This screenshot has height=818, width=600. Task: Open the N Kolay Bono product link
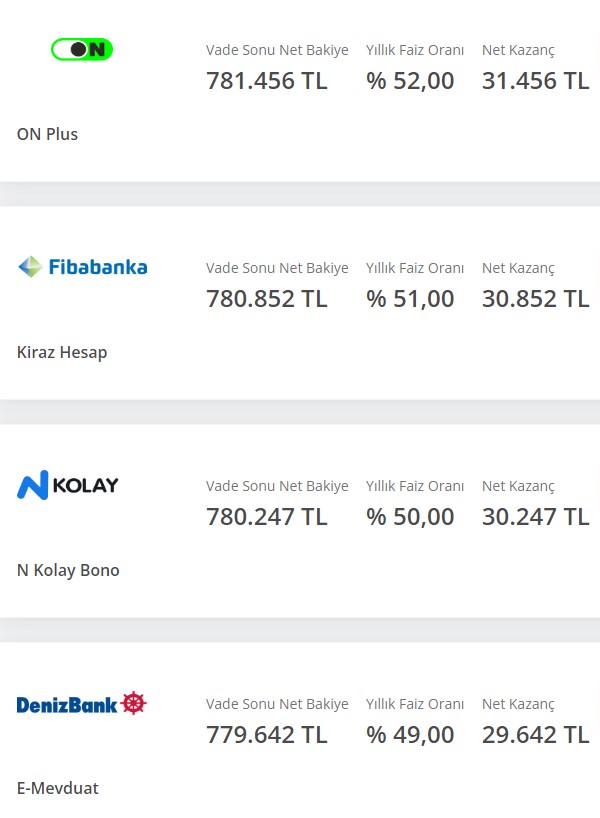68,570
